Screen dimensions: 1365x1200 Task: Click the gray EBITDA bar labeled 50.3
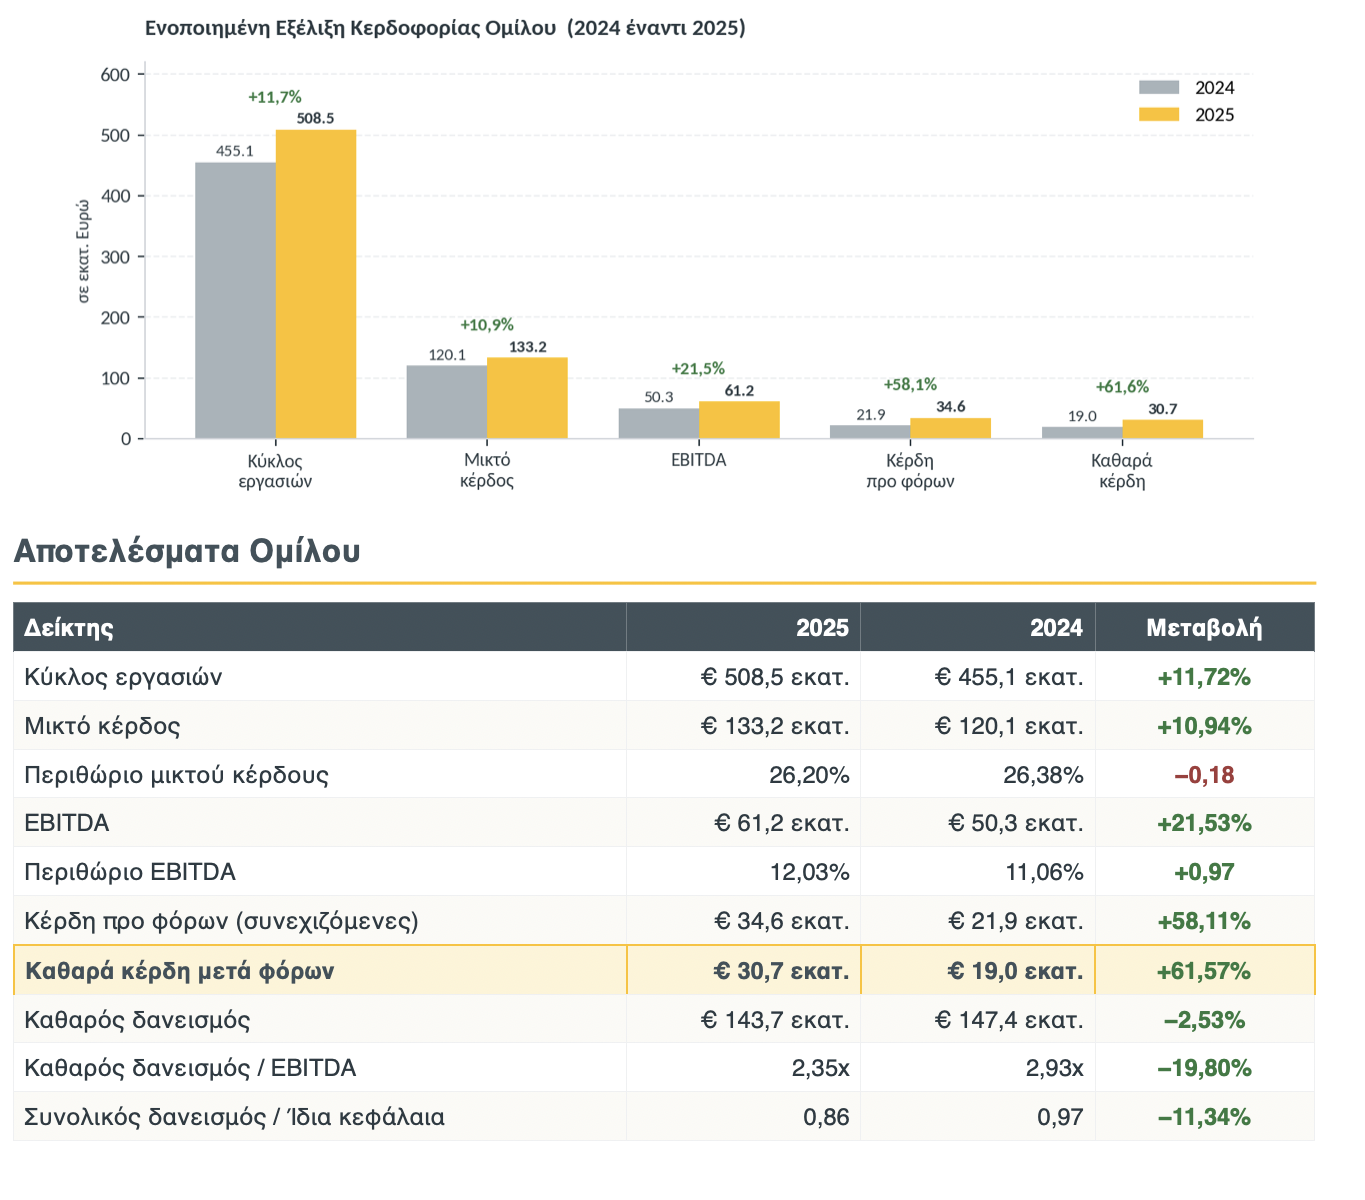coord(659,423)
